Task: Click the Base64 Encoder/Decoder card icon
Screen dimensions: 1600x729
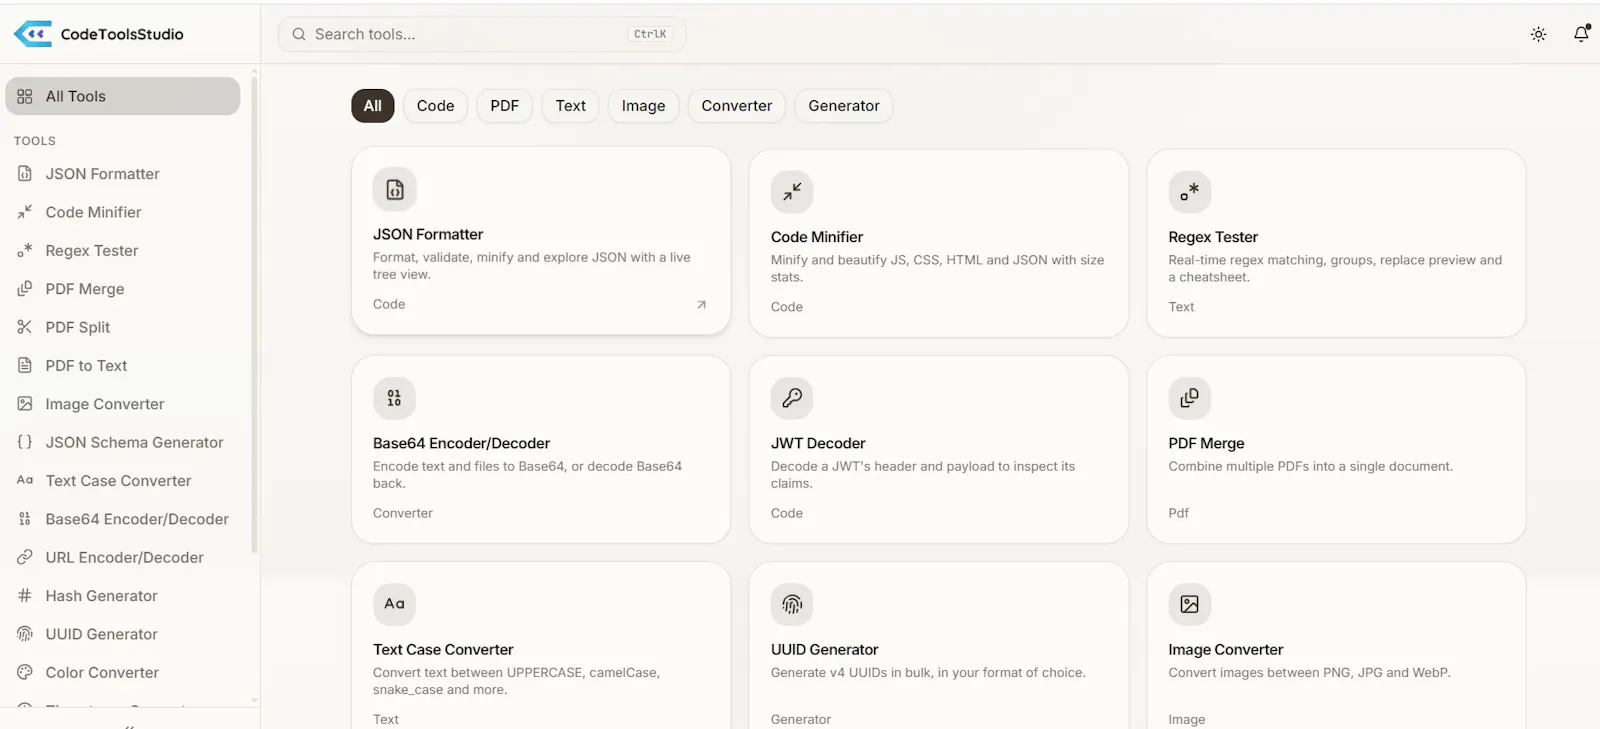Action: click(x=394, y=398)
